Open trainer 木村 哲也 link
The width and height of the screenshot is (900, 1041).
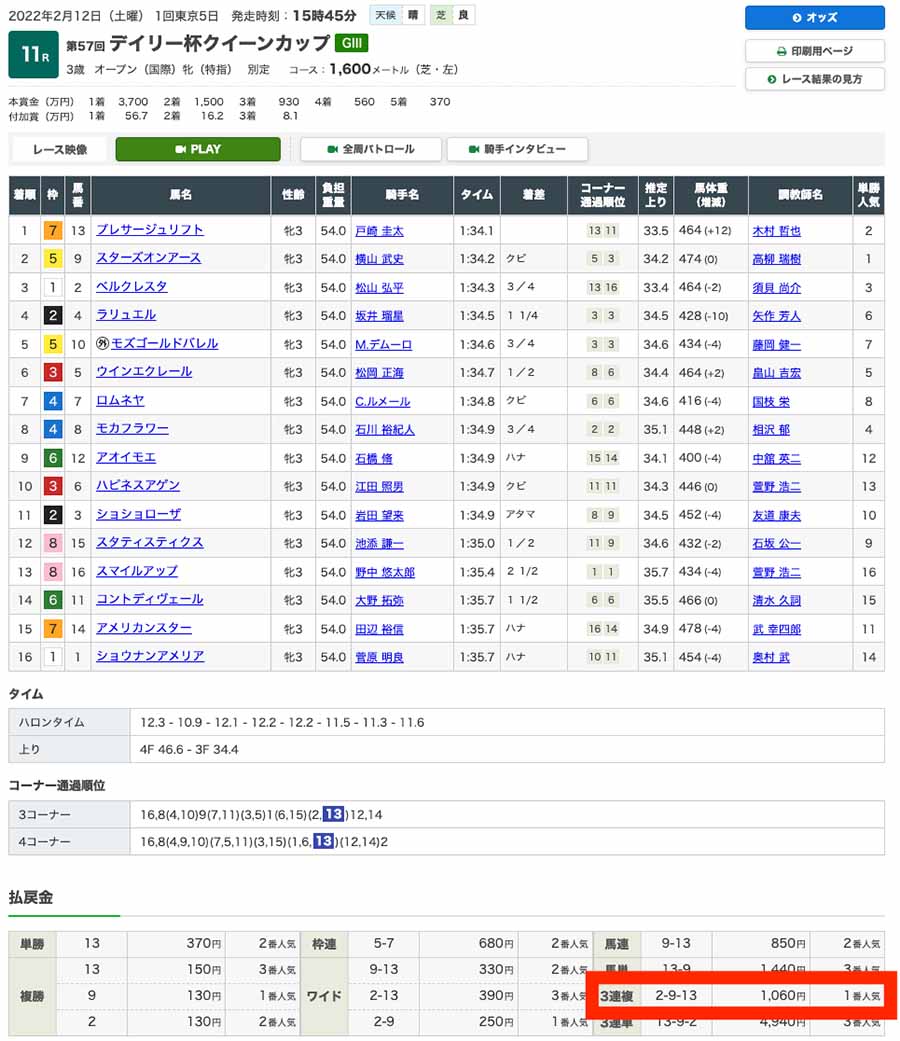point(777,231)
